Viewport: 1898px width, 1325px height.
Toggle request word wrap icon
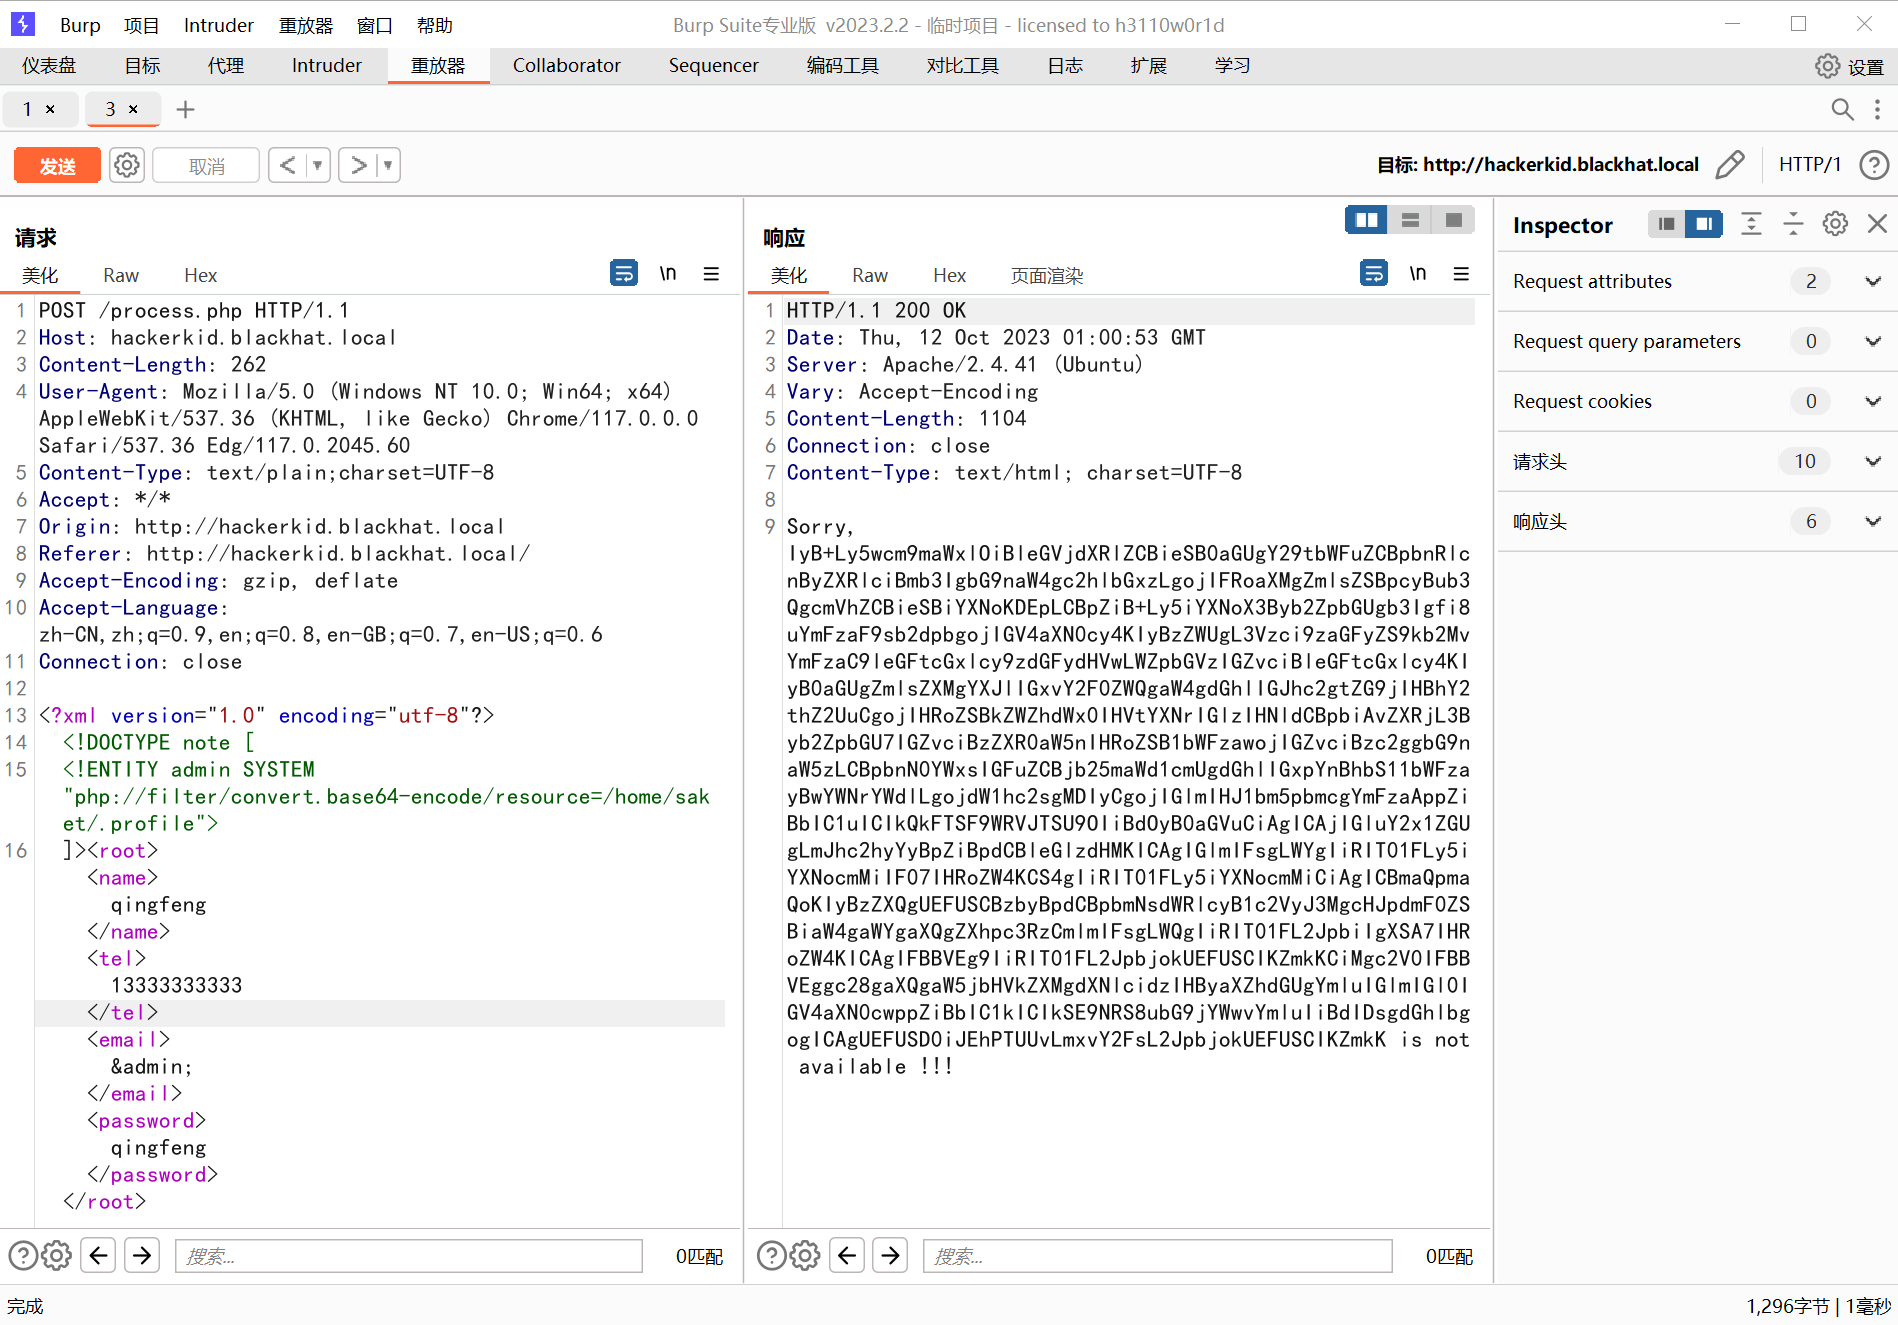pos(624,273)
